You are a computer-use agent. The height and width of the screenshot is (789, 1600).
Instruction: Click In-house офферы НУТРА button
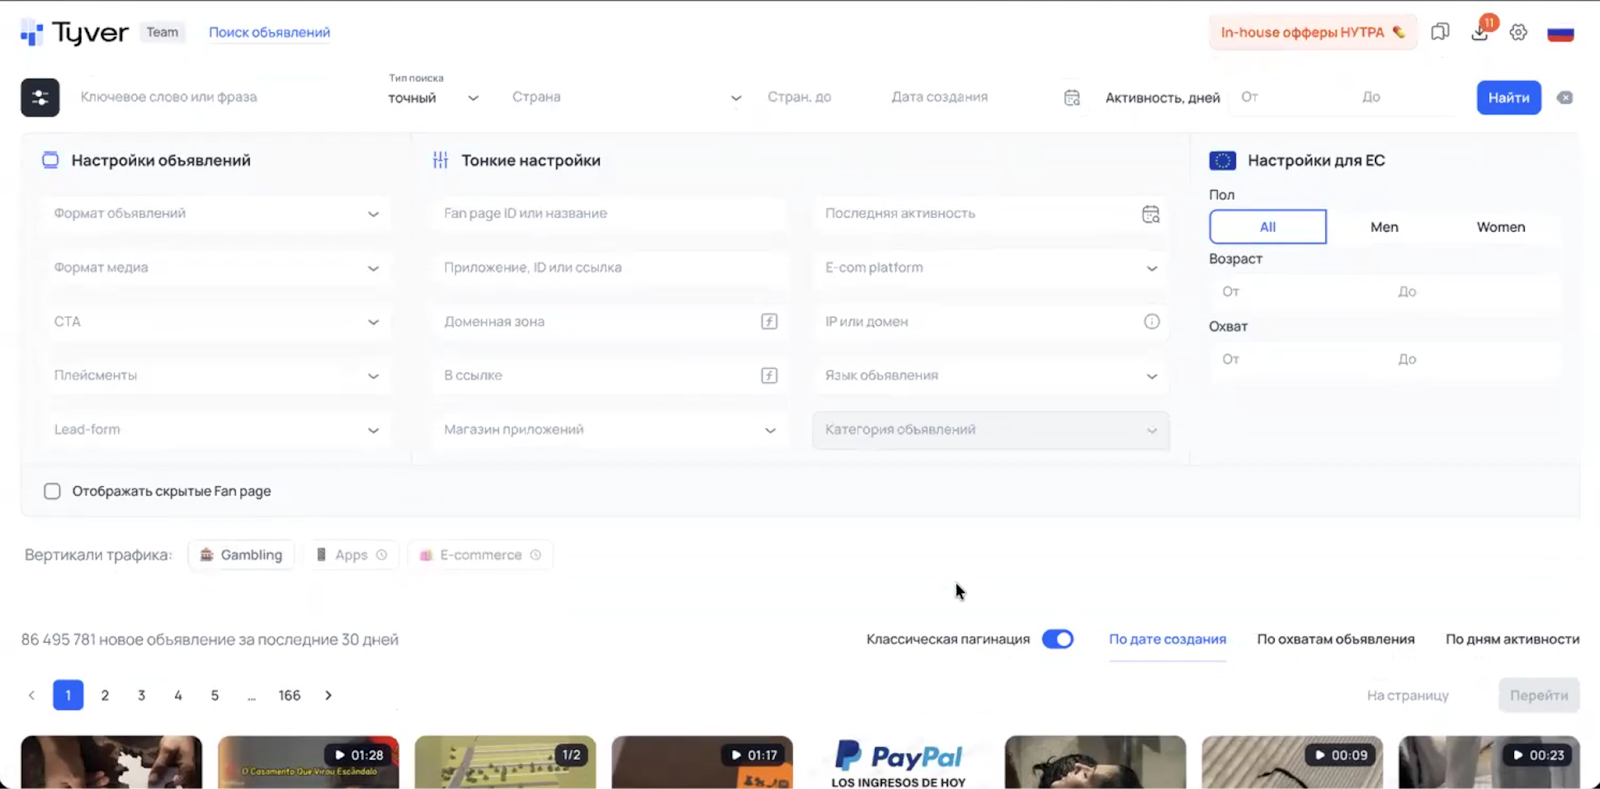coord(1311,32)
